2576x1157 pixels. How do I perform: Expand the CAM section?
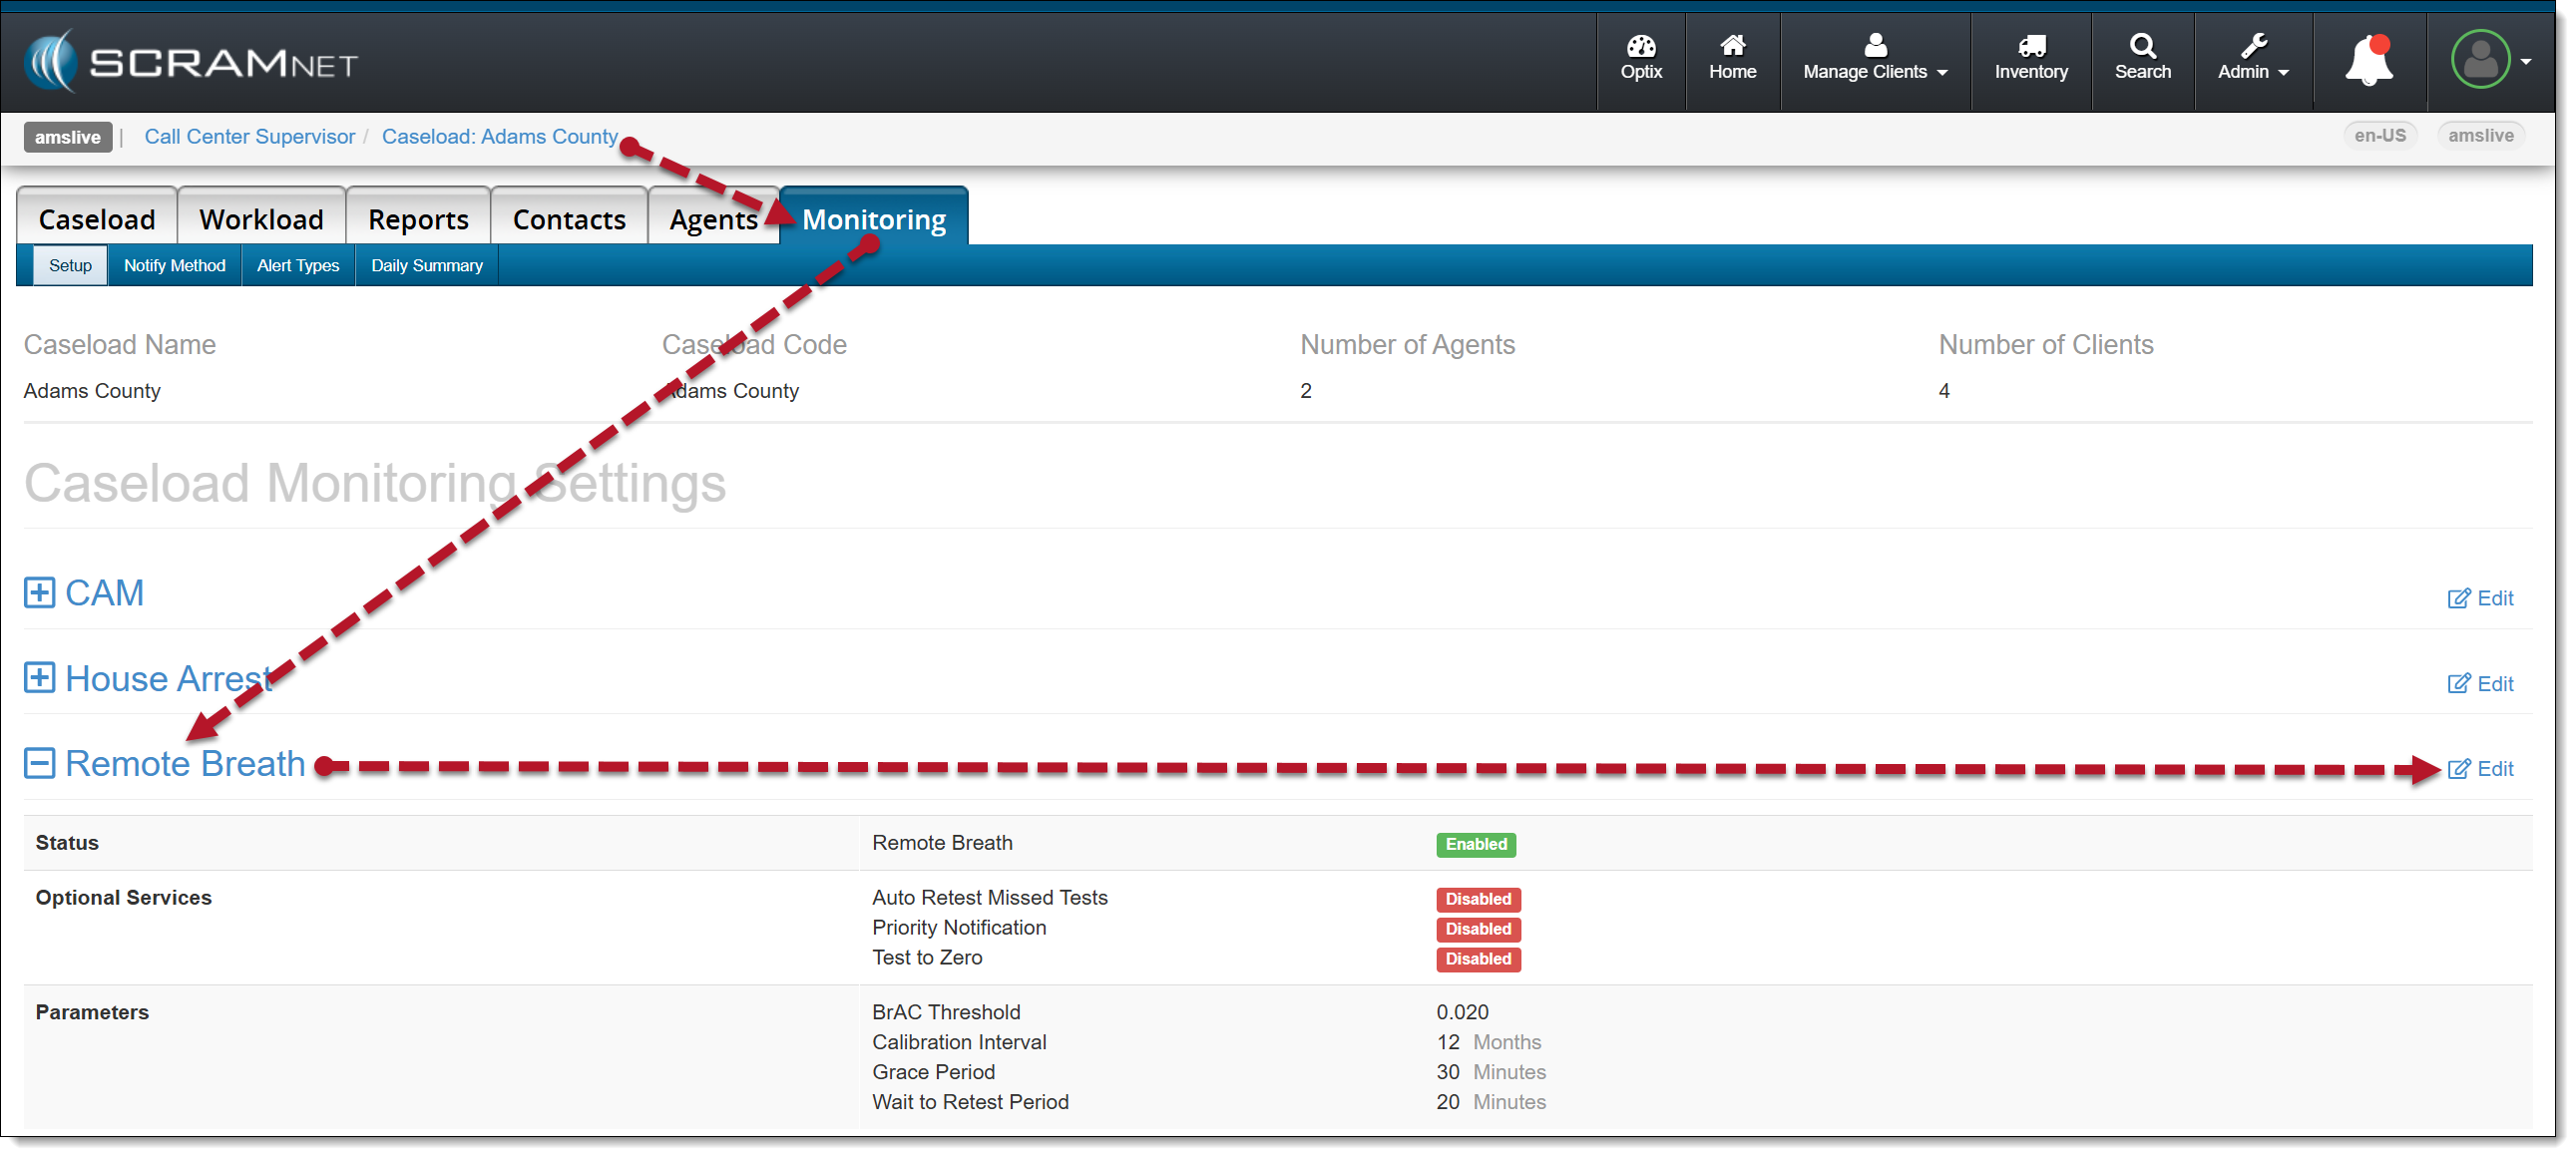[x=39, y=593]
